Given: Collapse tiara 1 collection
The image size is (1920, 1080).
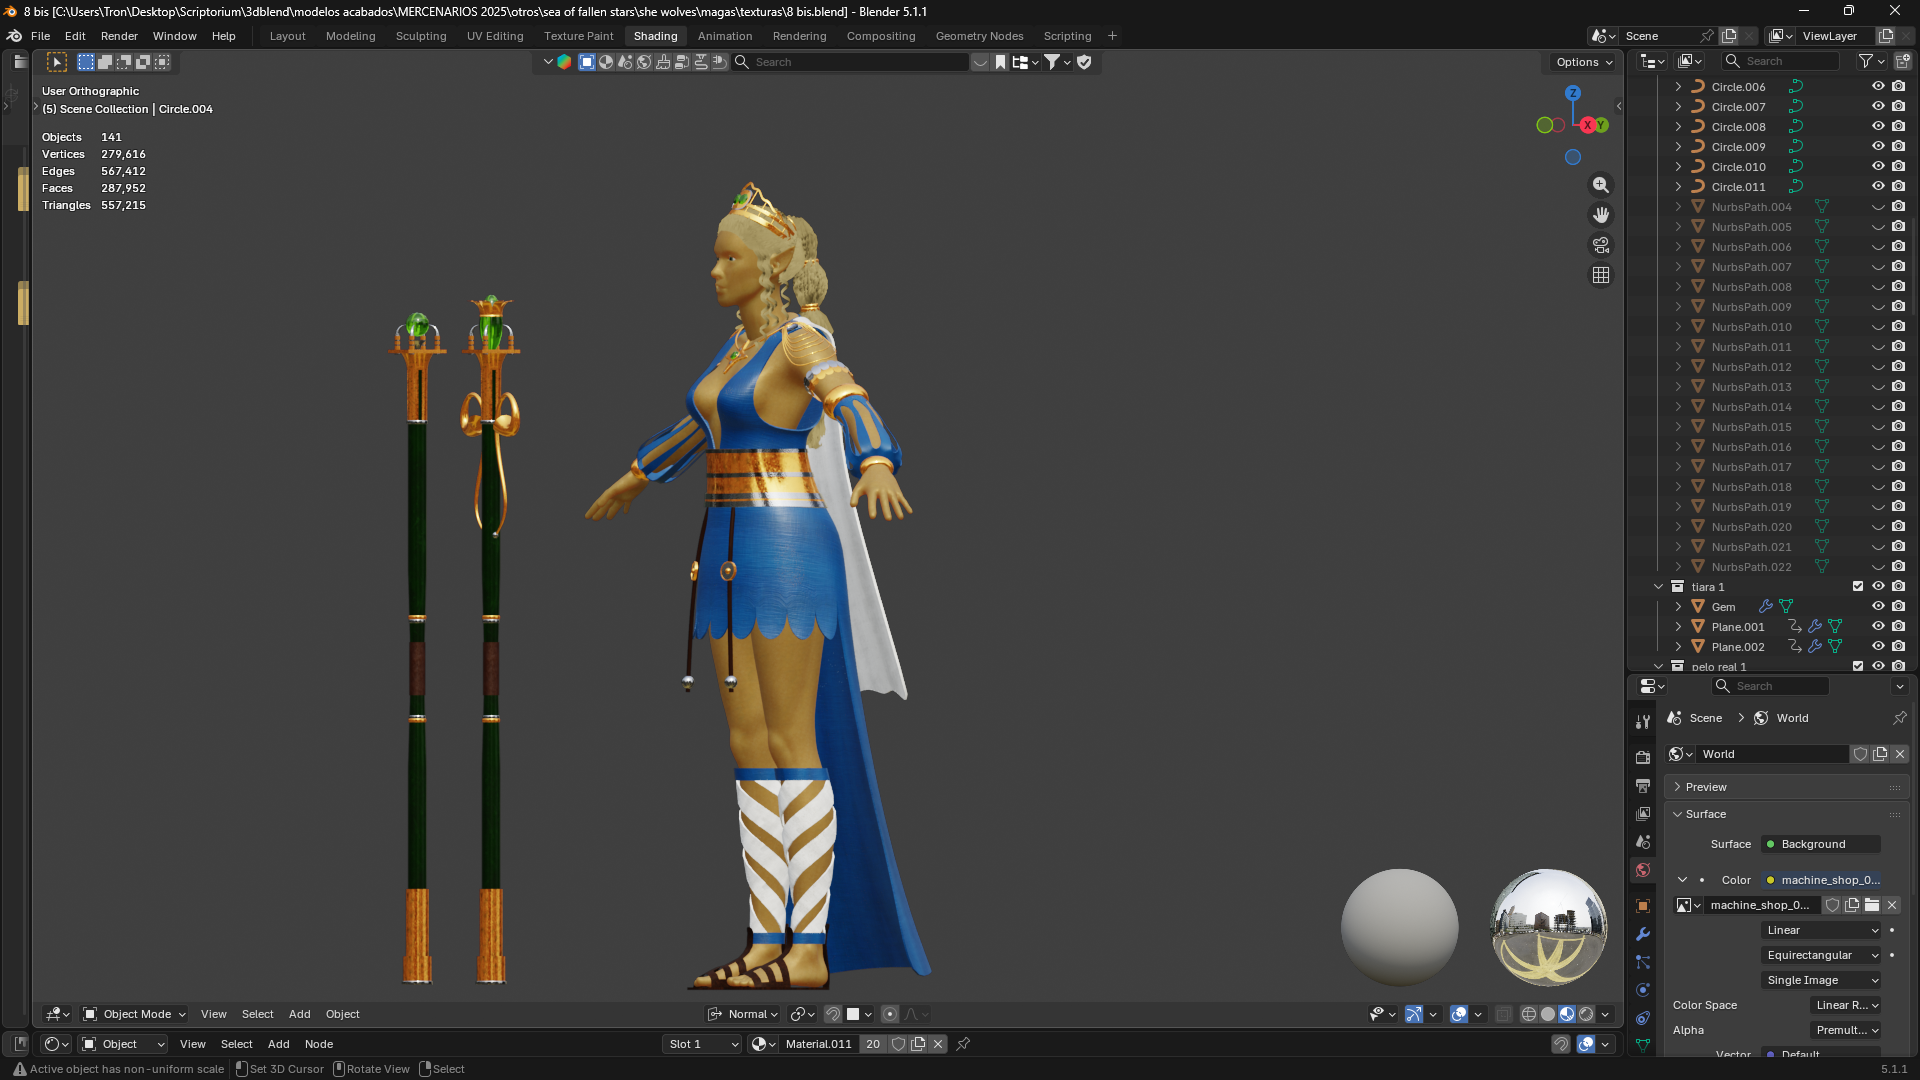Looking at the screenshot, I should pos(1658,587).
